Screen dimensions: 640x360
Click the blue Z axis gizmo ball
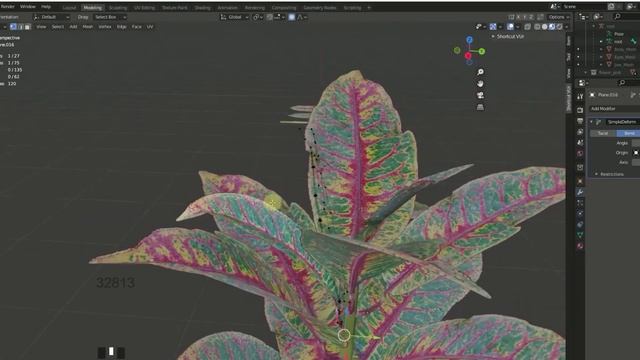tap(469, 40)
